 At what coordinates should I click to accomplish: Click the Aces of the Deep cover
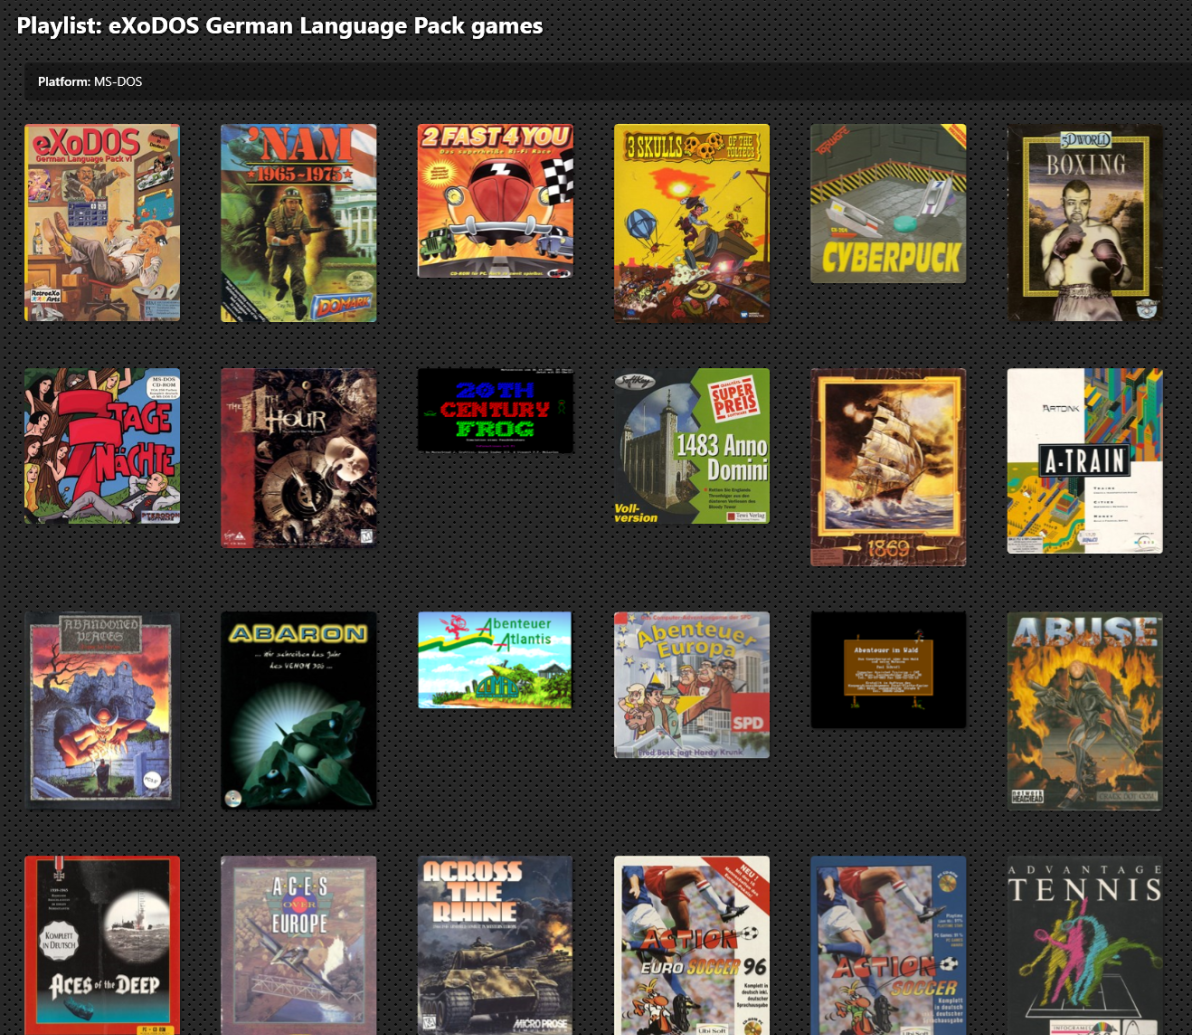pos(102,945)
